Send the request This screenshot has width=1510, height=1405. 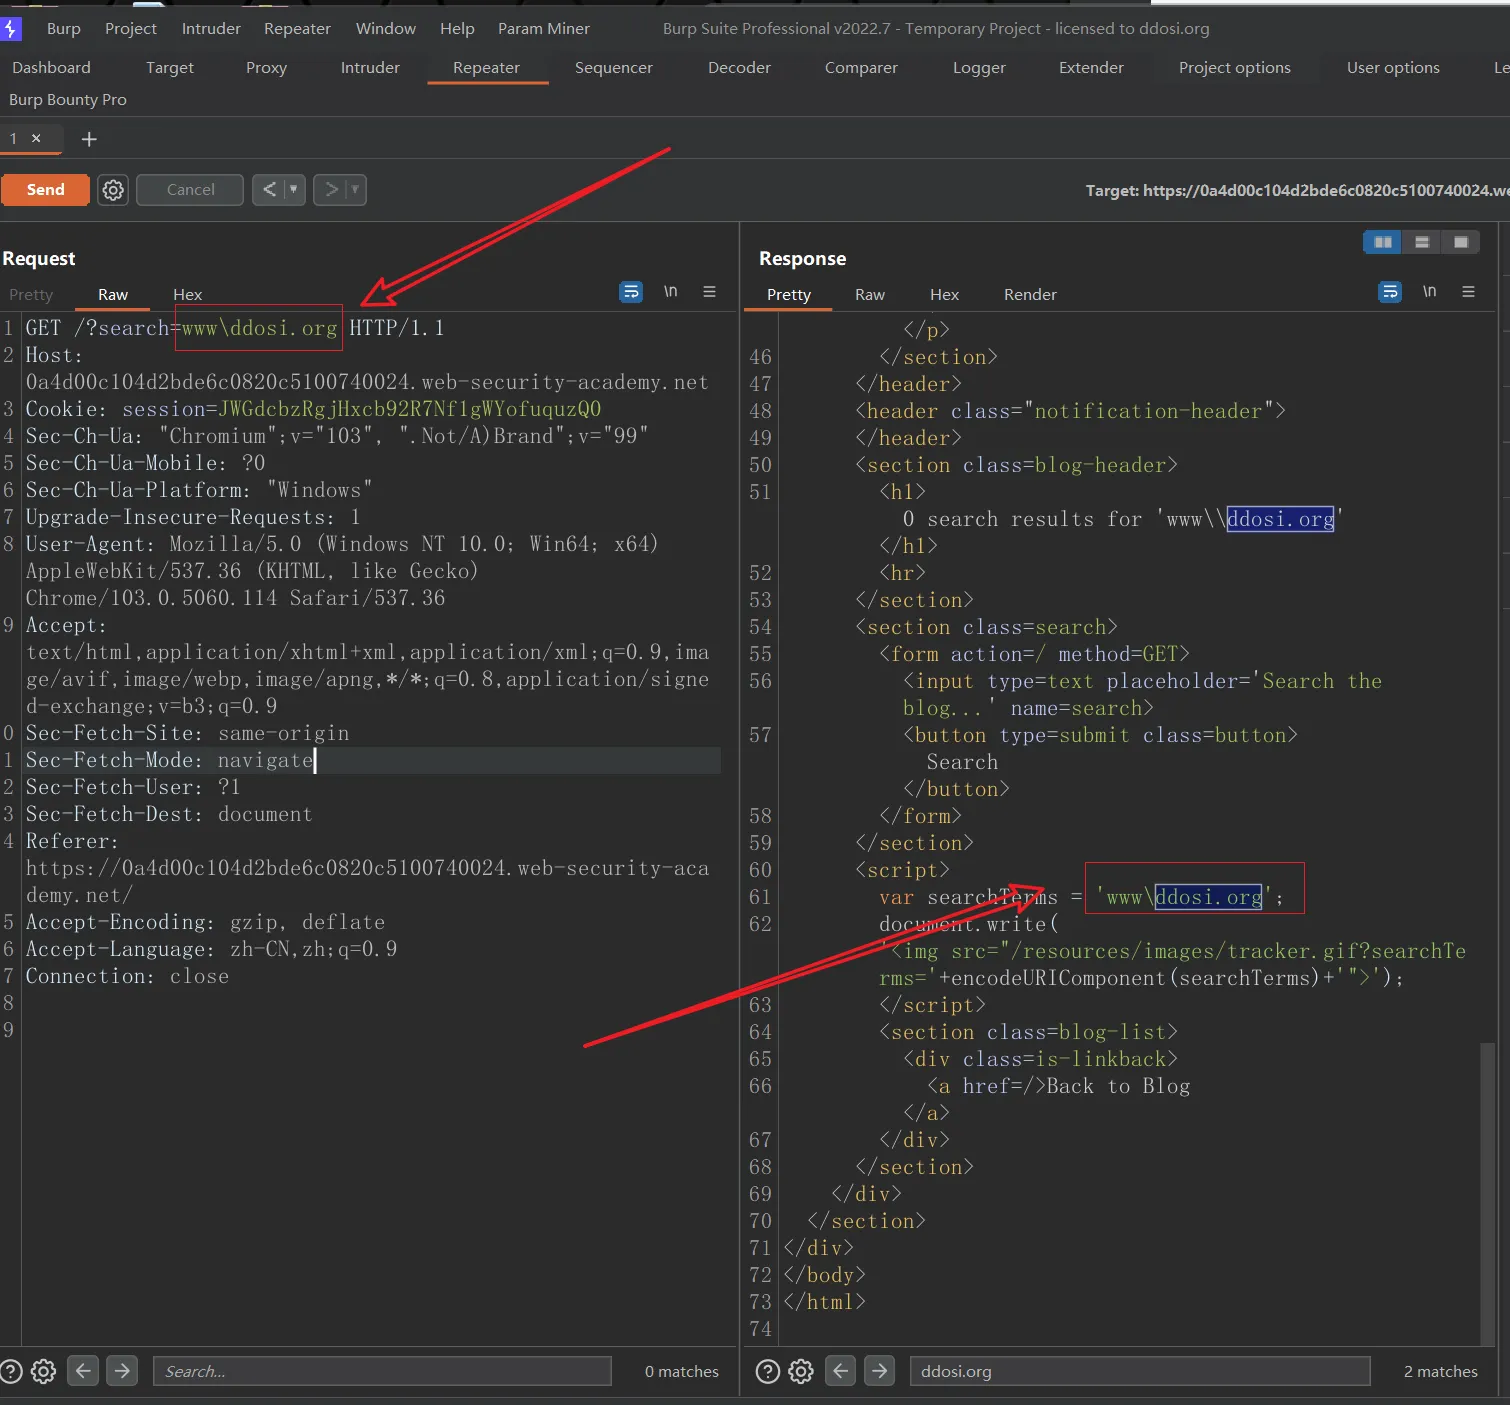45,190
